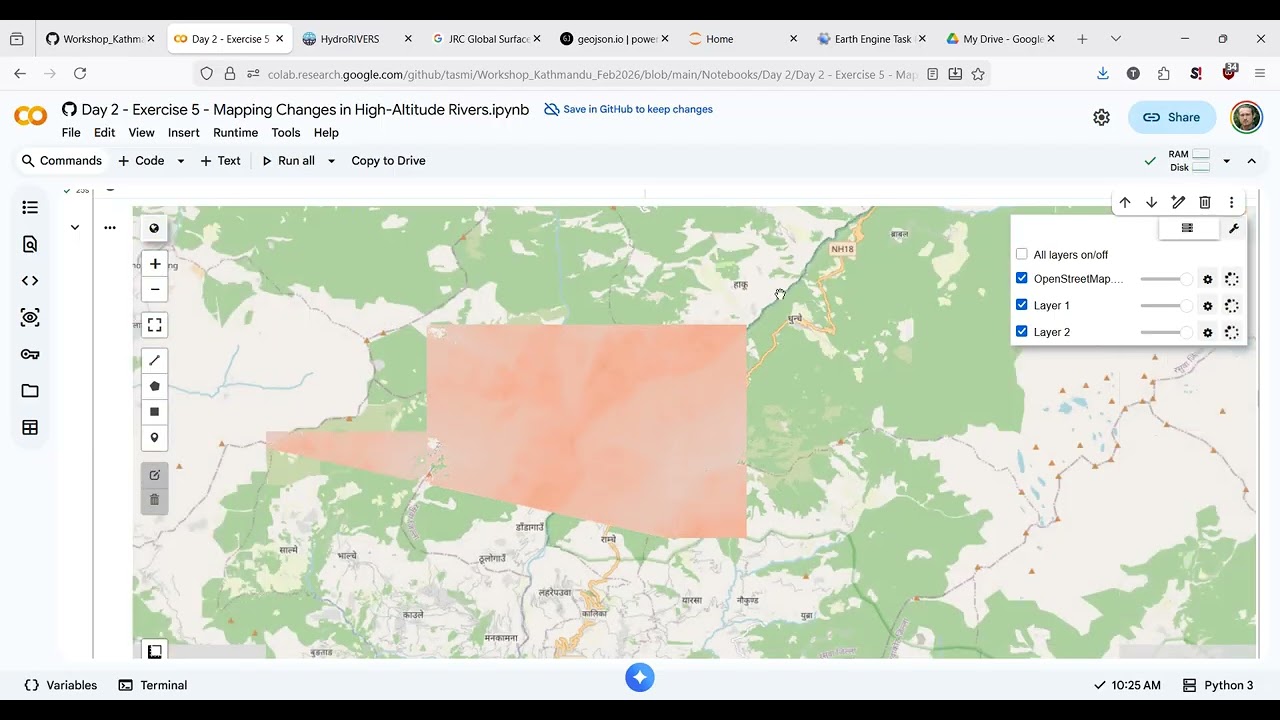Open the cell ellipsis options
Viewport: 1280px width, 720px height.
coord(110,228)
